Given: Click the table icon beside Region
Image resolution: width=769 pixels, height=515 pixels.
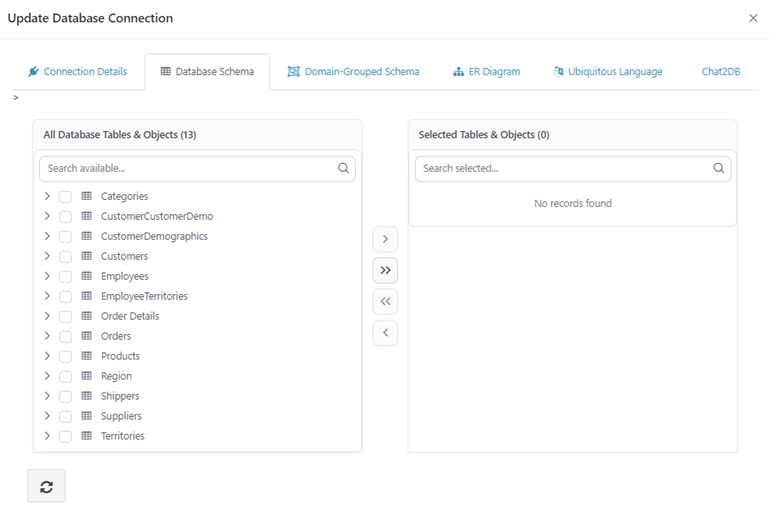Looking at the screenshot, I should coord(87,376).
